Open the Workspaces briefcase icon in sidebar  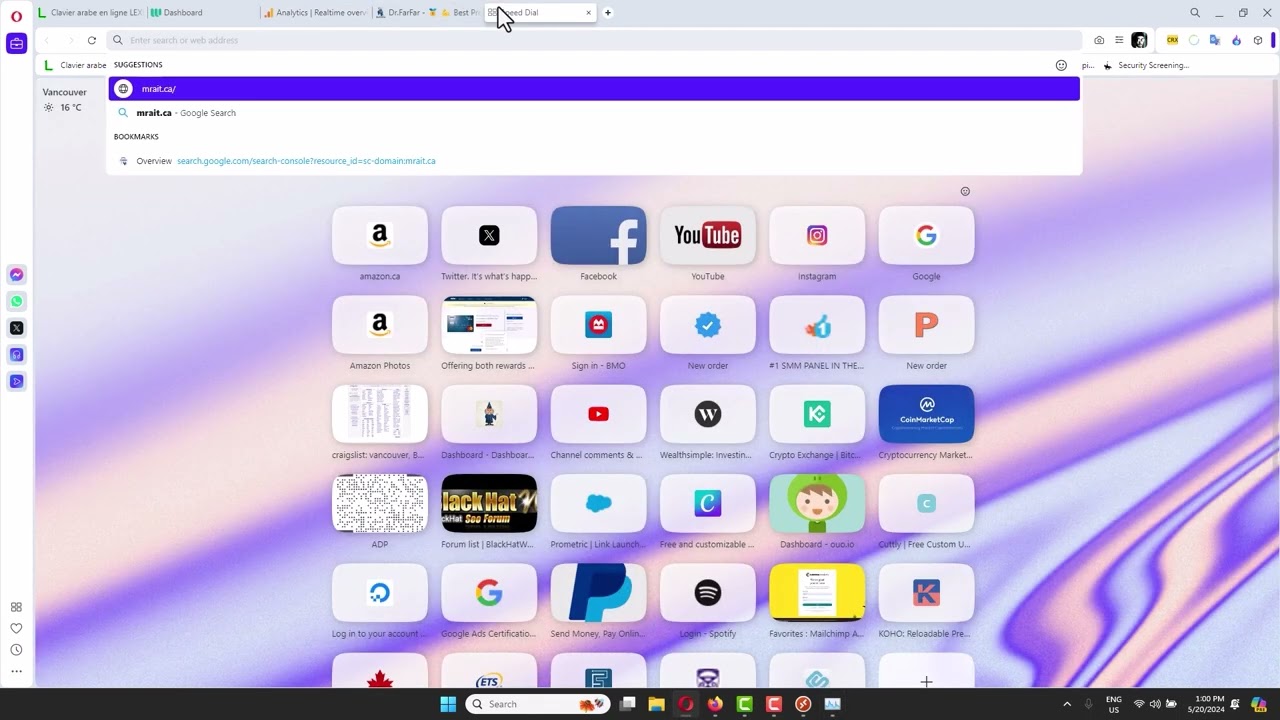16,44
